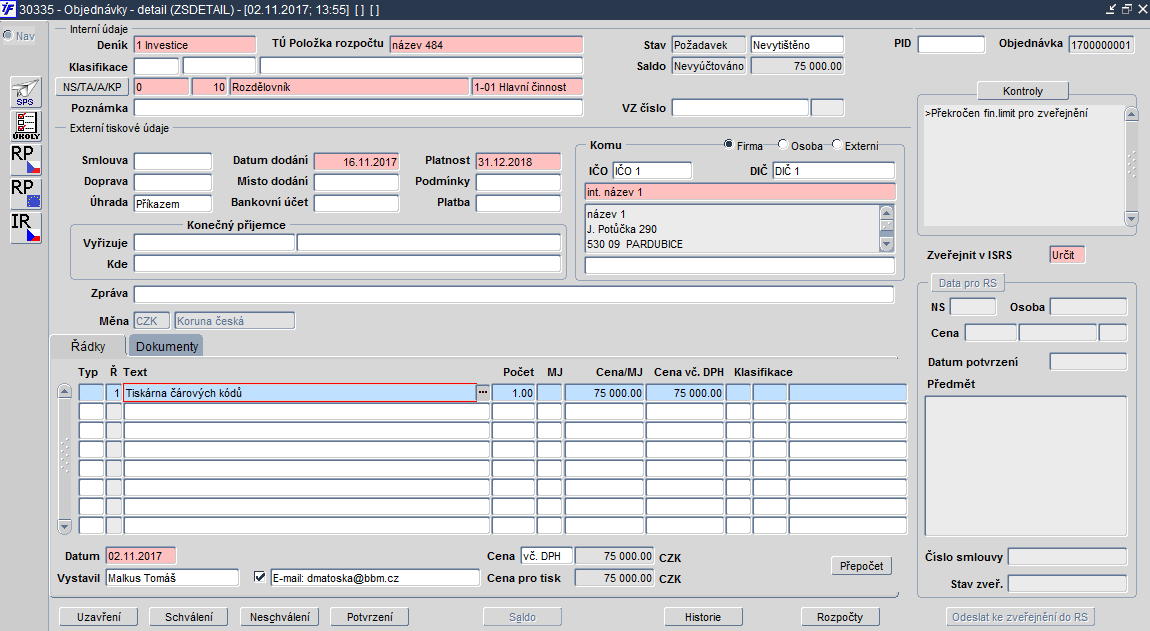Click the RP EU flag icon
The height and width of the screenshot is (631, 1150).
point(26,193)
